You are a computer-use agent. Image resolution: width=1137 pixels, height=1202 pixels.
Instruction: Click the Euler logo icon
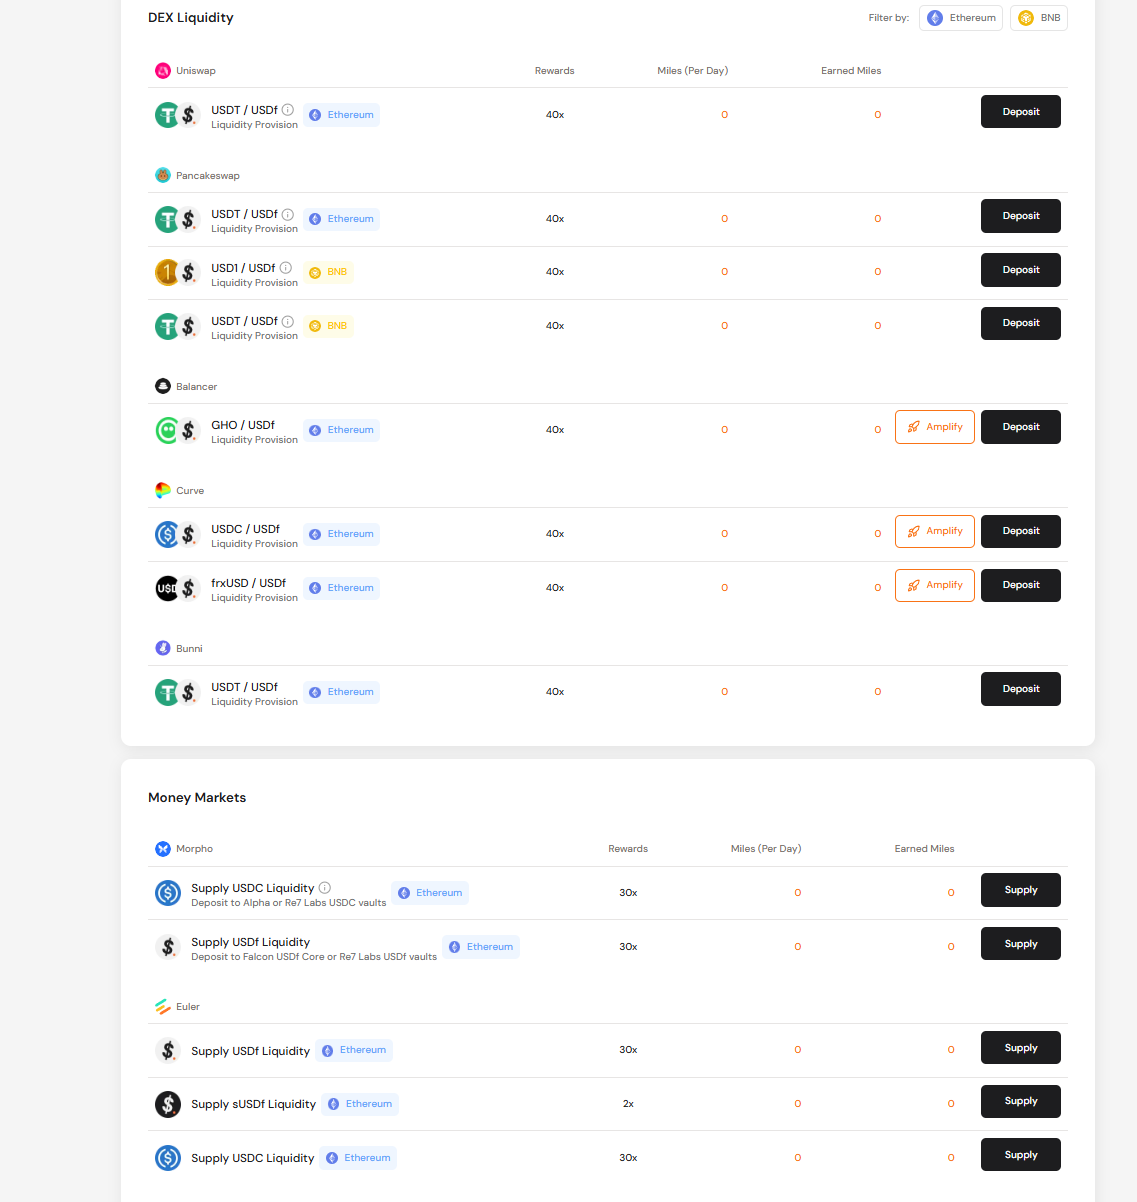(x=163, y=1007)
